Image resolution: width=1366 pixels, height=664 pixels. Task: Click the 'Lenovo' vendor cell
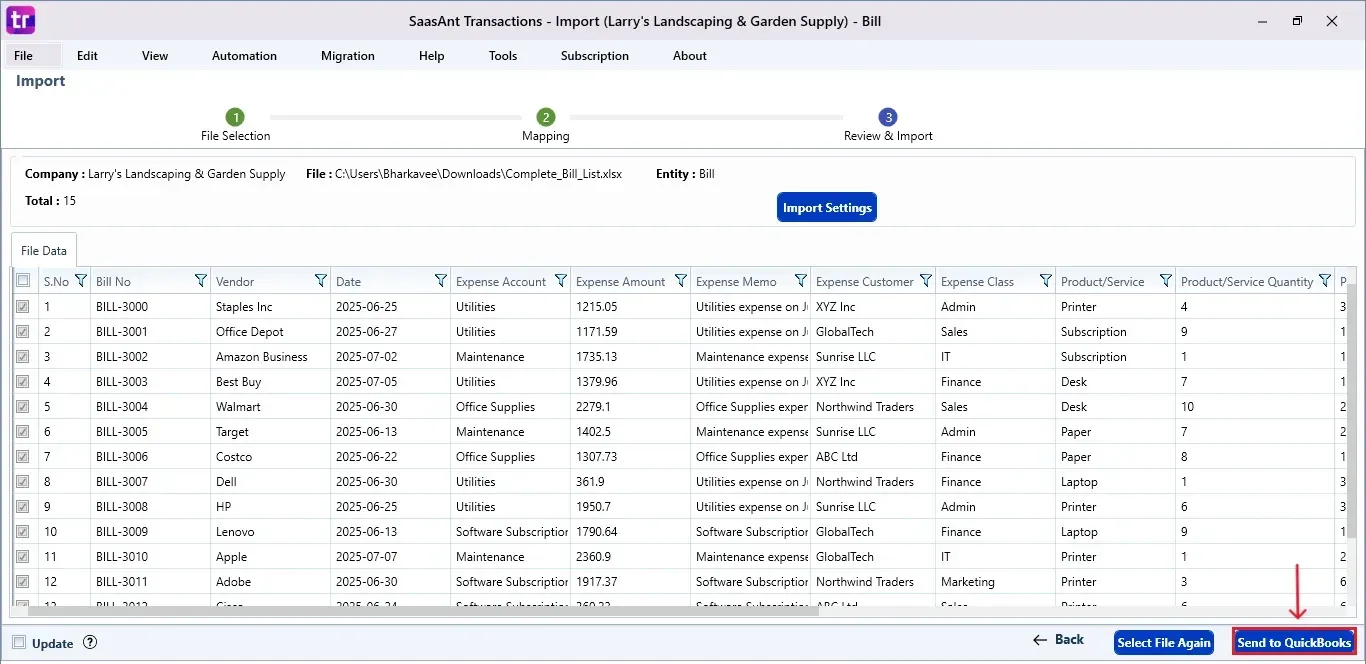click(270, 532)
